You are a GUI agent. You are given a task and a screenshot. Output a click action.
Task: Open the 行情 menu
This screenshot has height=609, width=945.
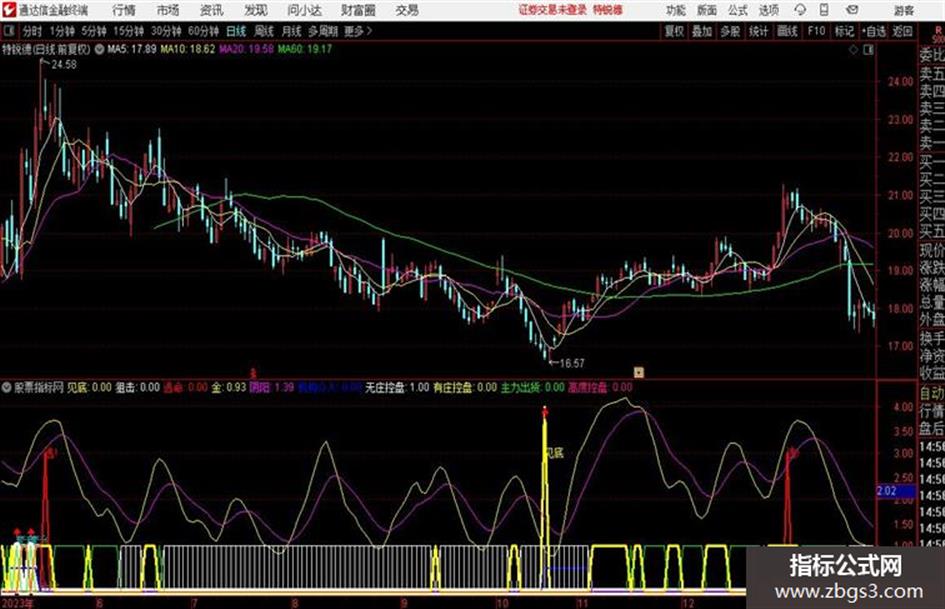coord(124,10)
